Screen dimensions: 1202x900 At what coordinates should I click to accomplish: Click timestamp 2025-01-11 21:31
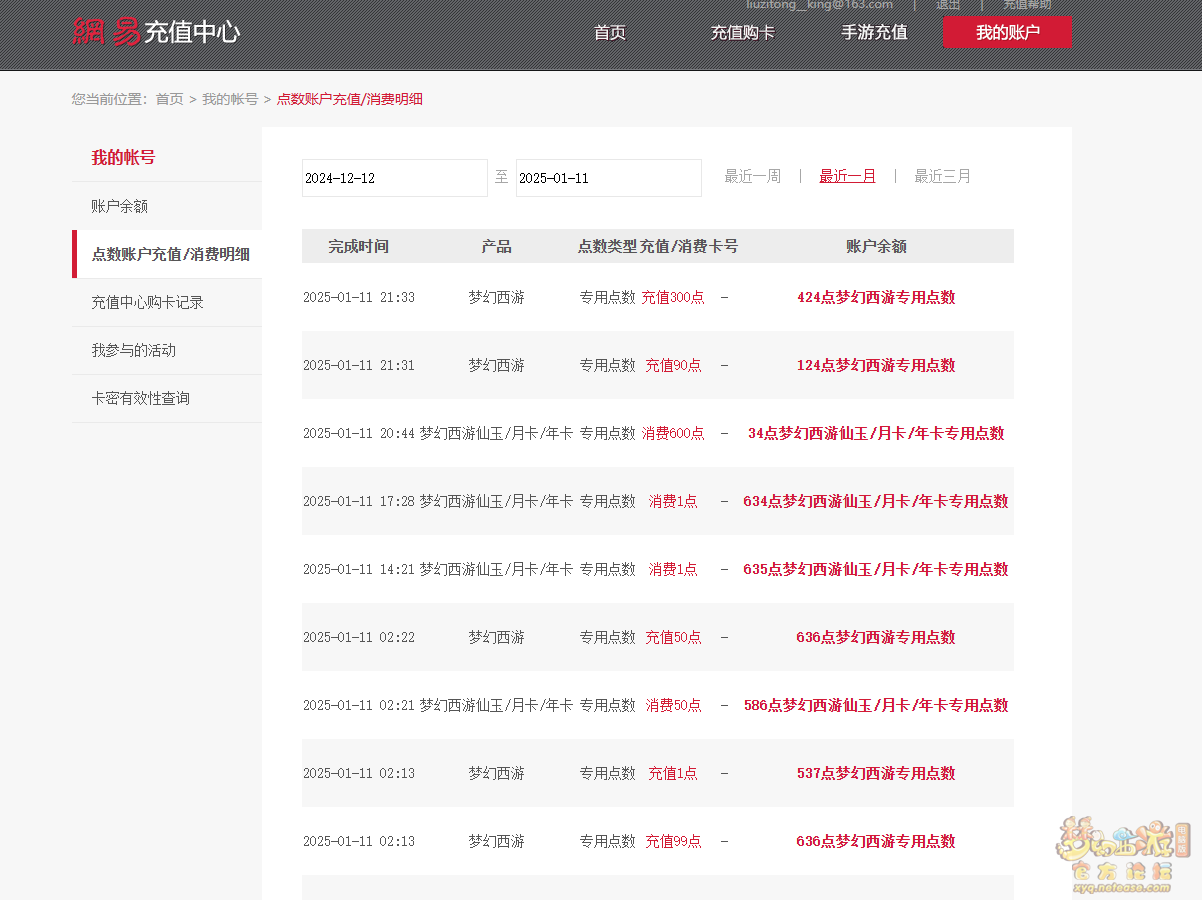pos(359,365)
